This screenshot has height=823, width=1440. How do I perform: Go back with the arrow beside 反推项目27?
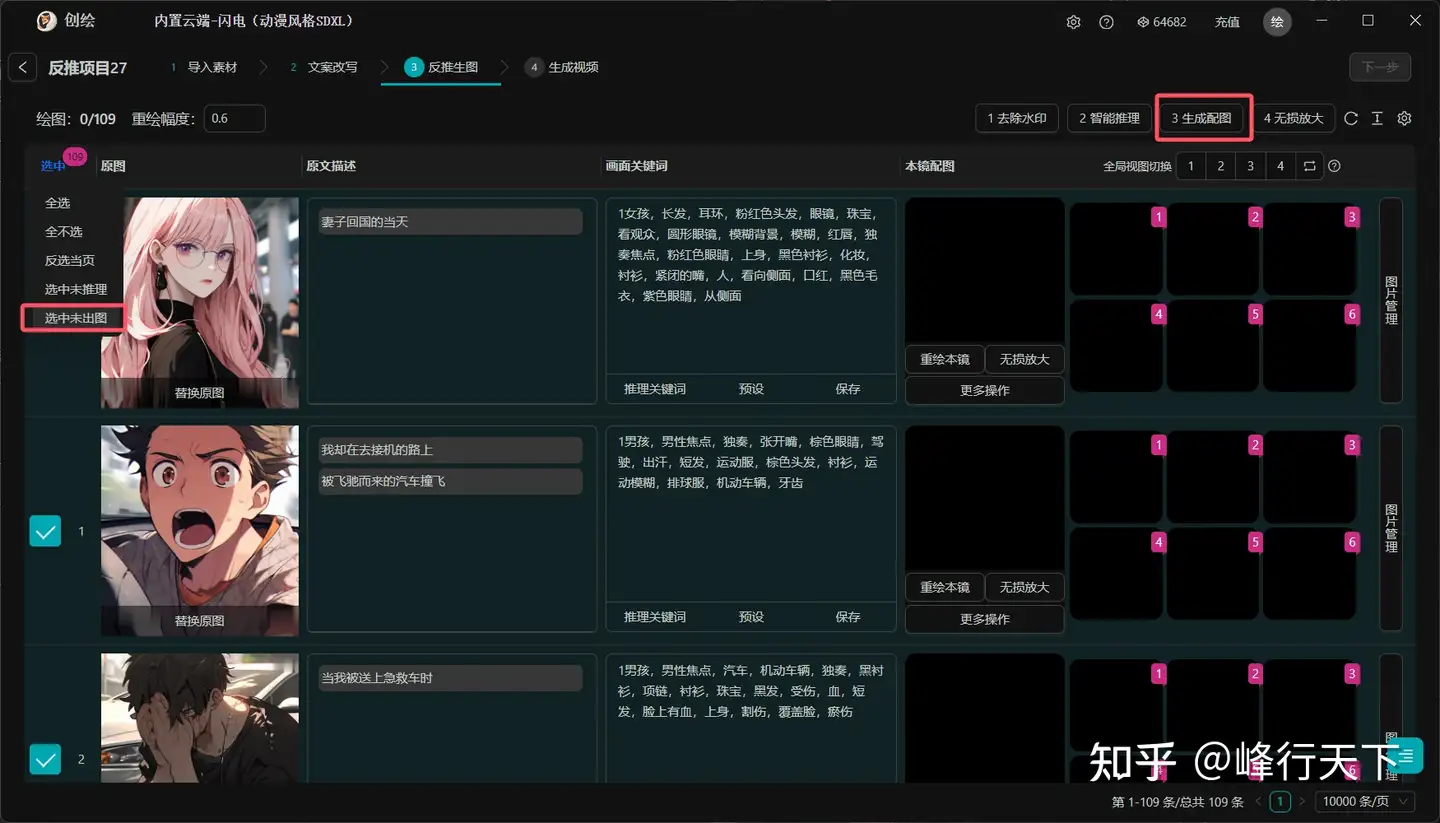coord(22,67)
